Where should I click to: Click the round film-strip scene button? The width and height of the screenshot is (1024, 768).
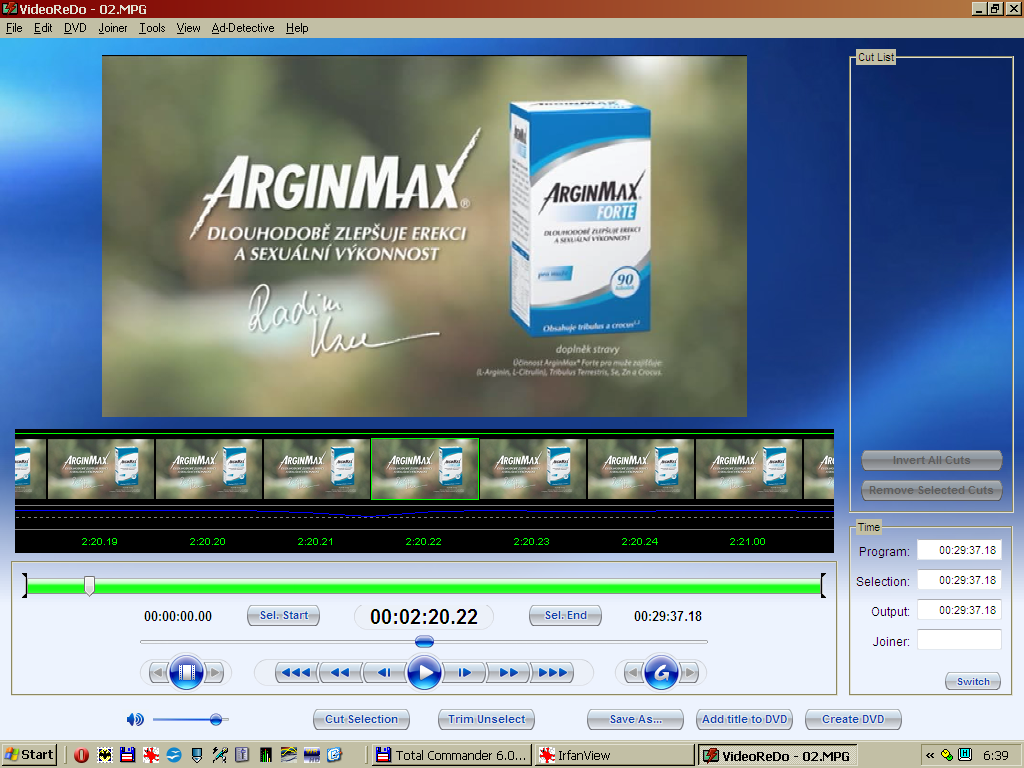pos(186,672)
